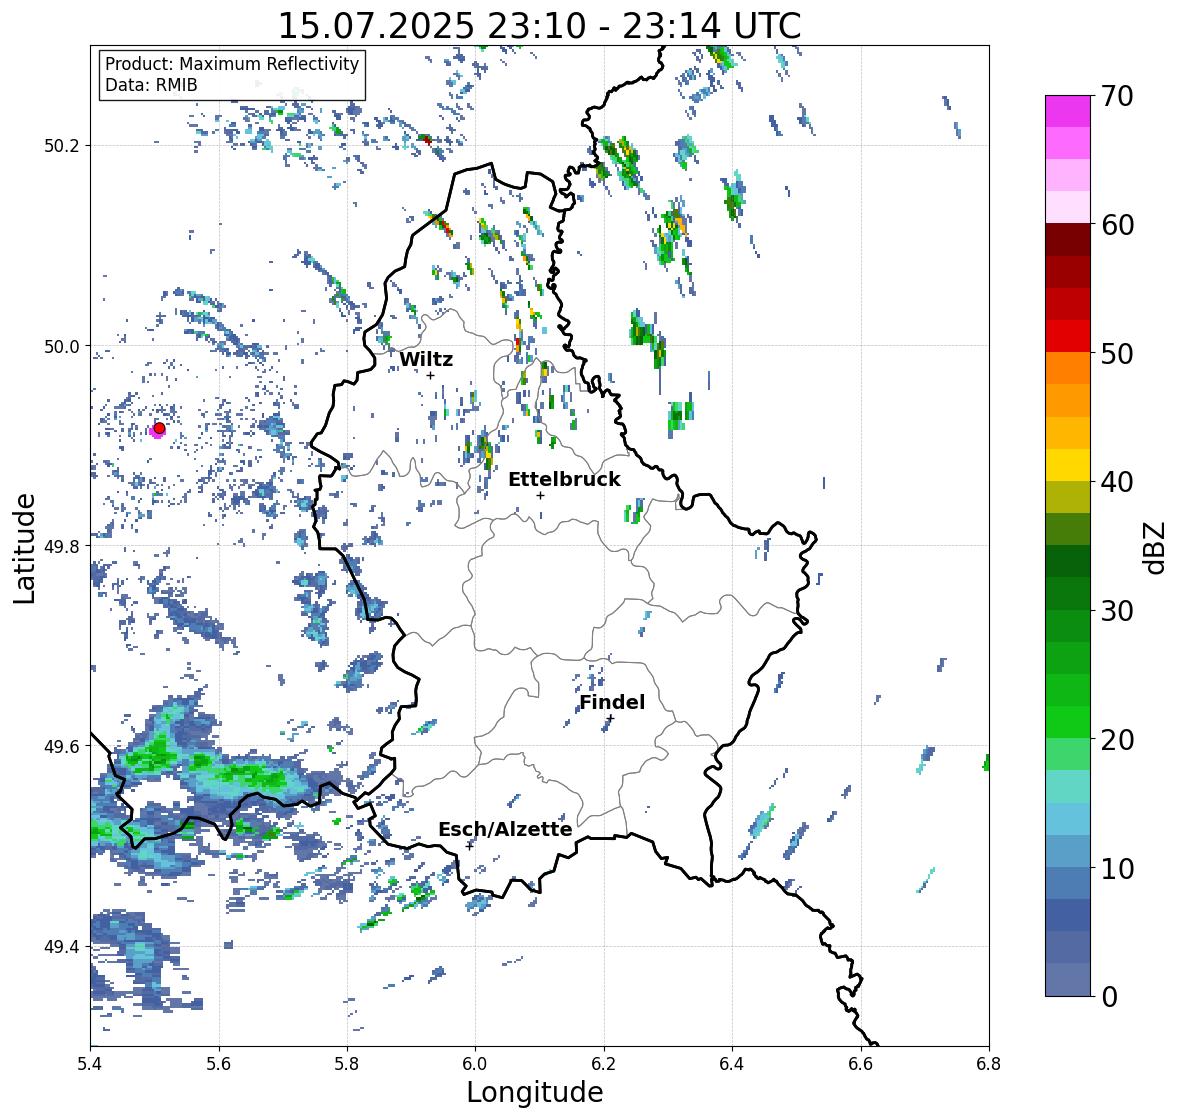Click the 20 tick on colorbar

[1117, 740]
